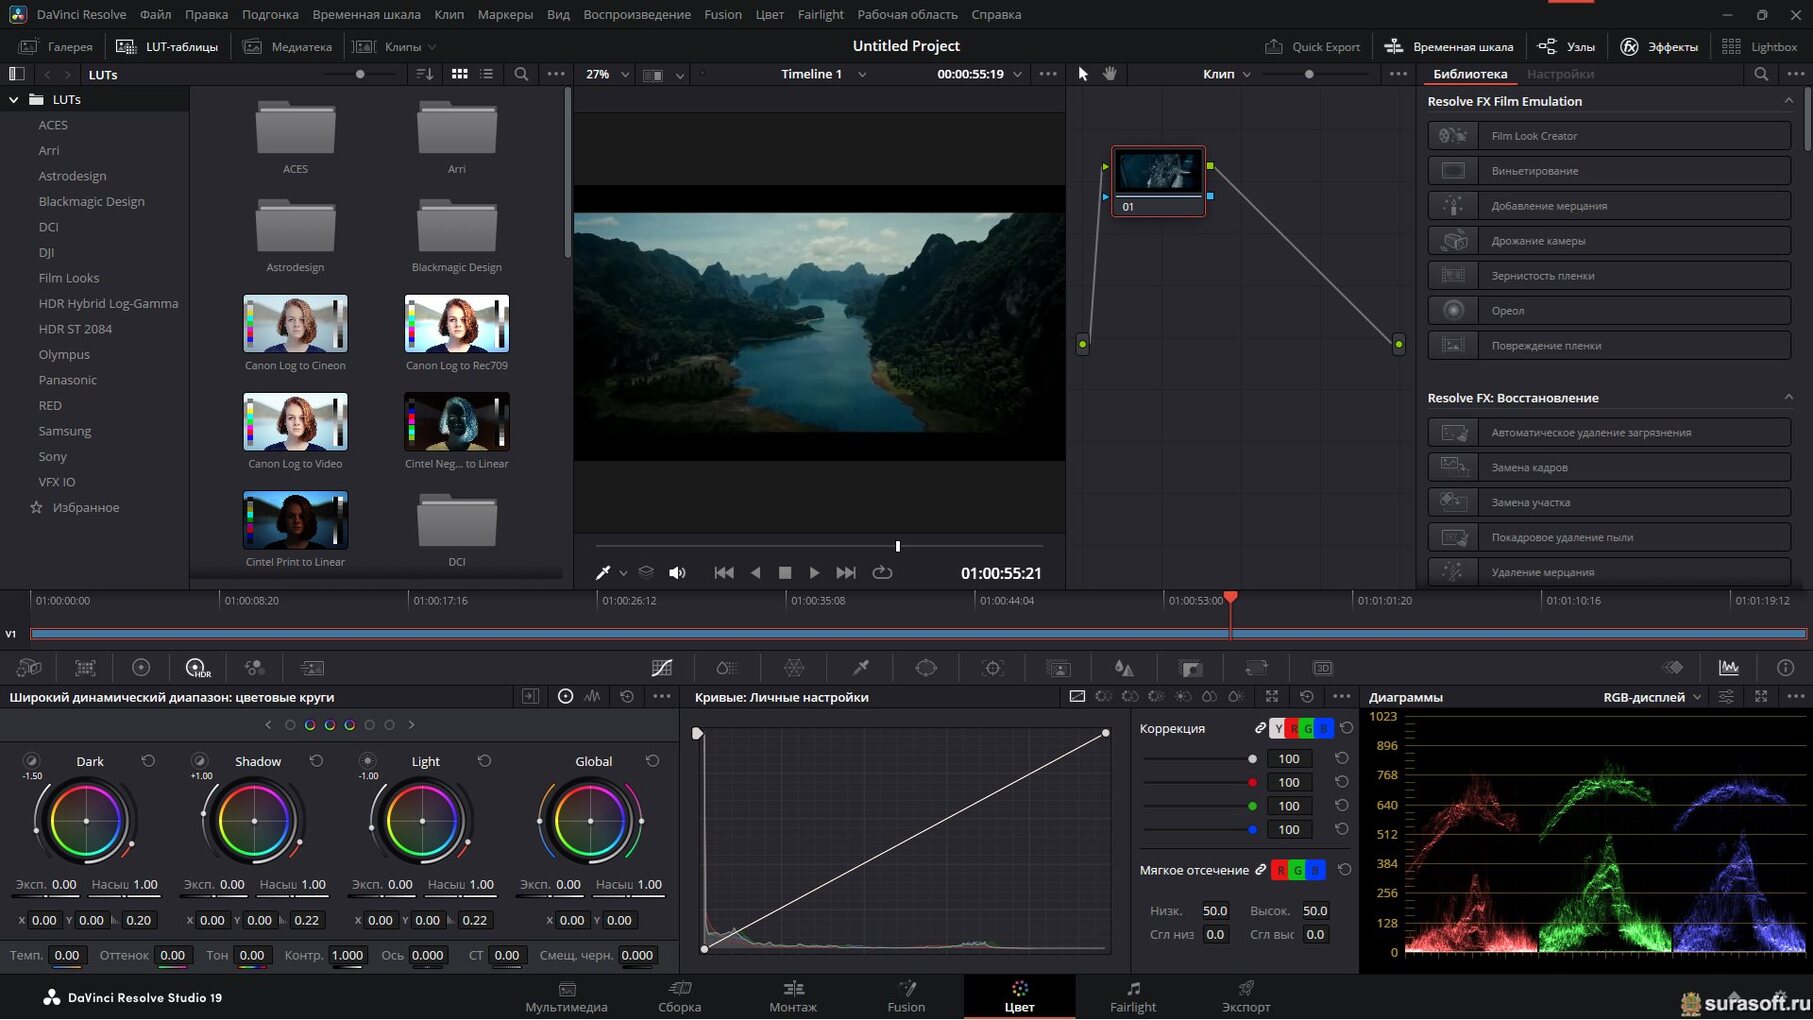Open RGB Mixer palette icon

[x=254, y=668]
